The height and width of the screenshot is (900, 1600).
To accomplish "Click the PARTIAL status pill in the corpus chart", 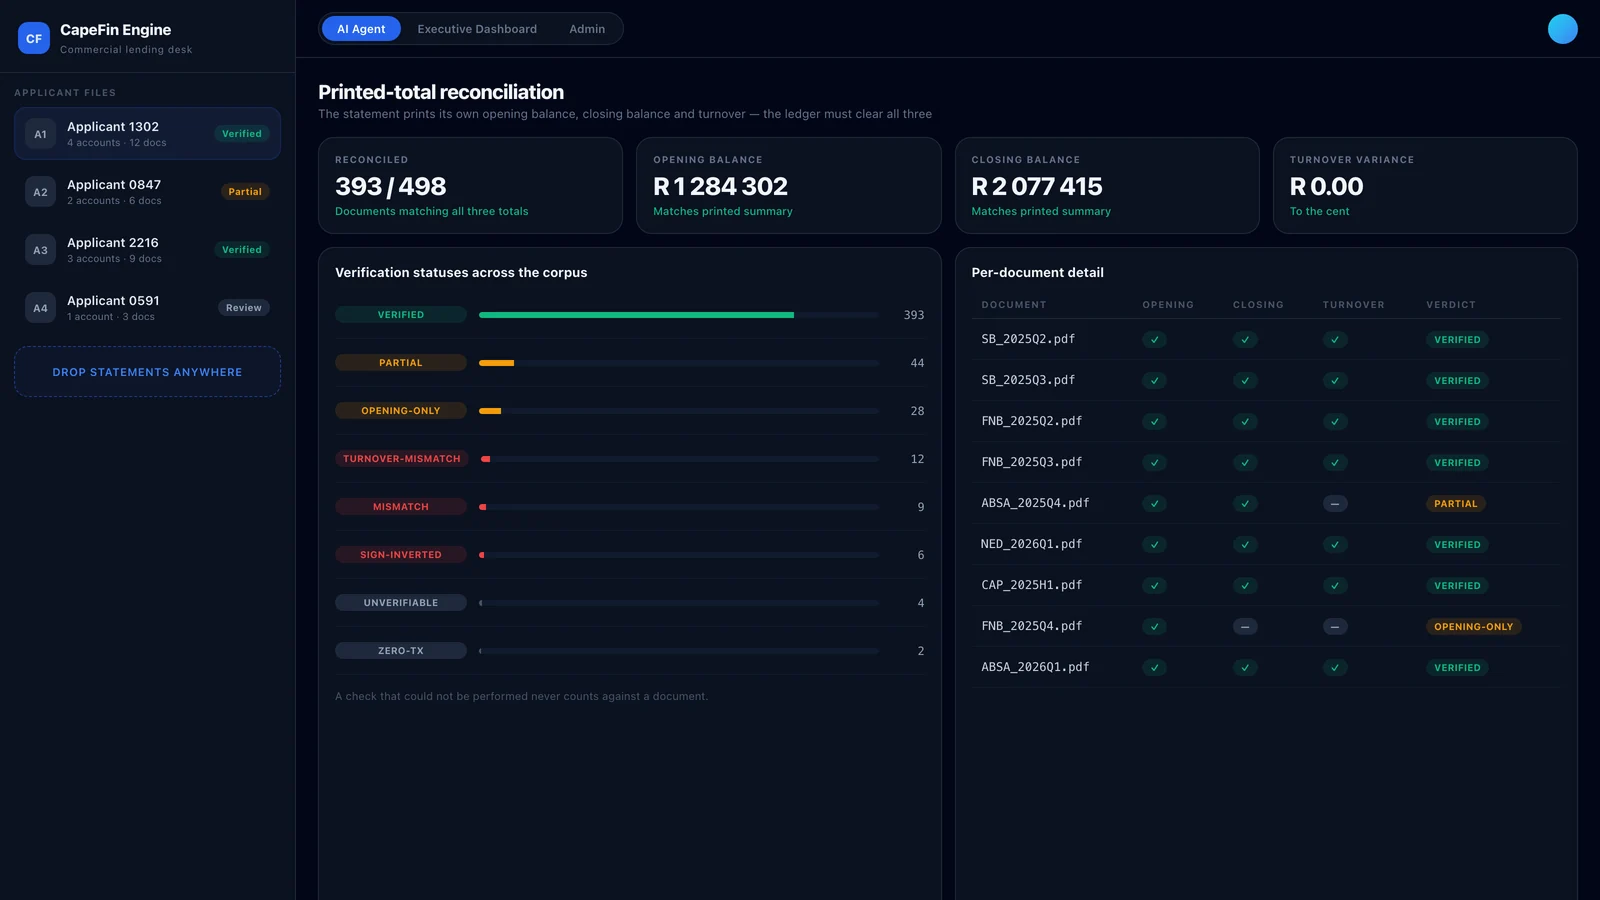I will pos(401,363).
